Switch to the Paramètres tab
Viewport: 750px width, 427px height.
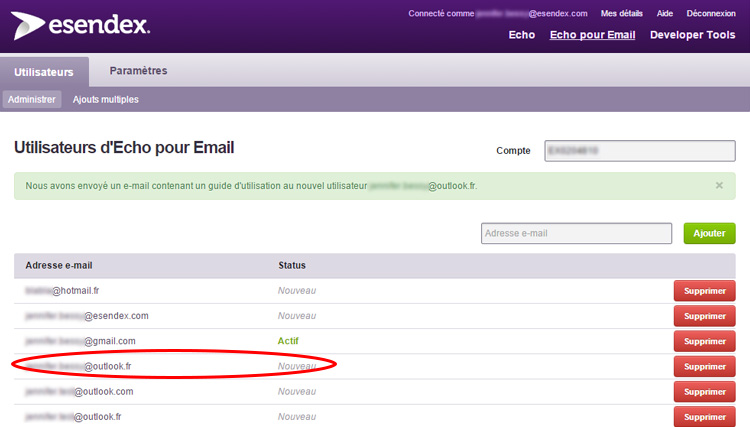point(138,71)
